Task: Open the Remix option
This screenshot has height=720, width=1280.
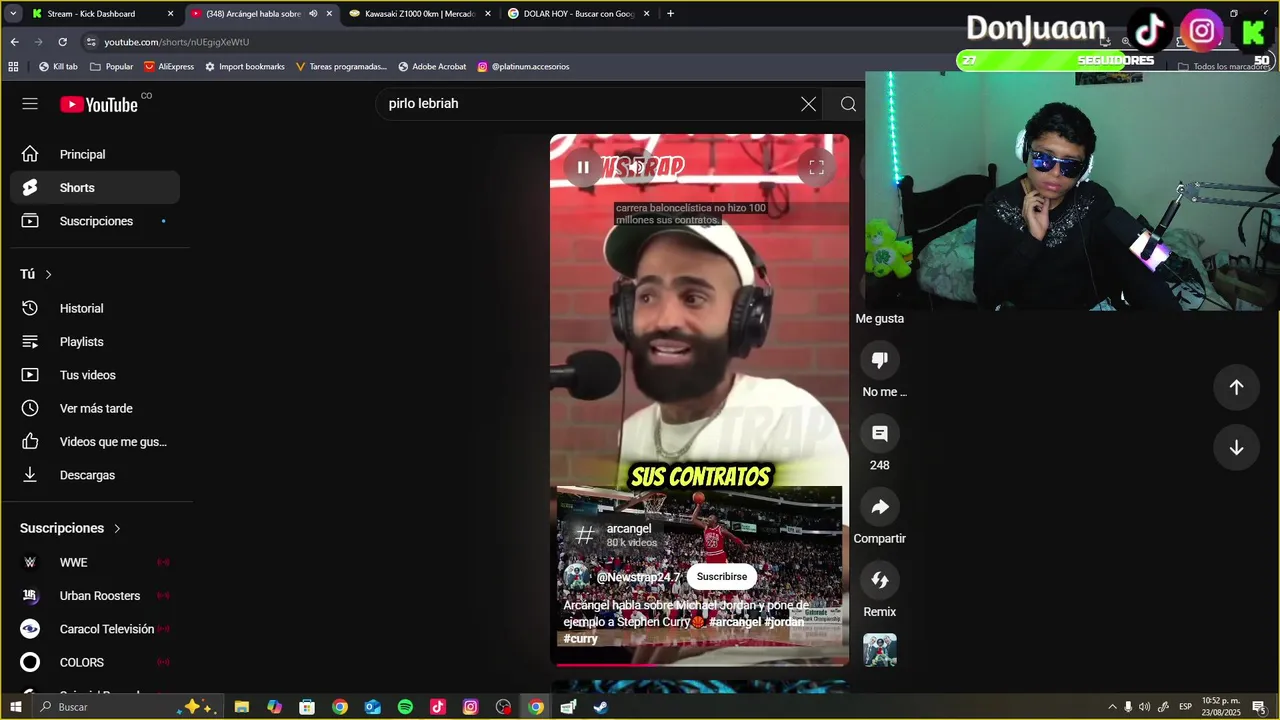Action: (x=880, y=580)
